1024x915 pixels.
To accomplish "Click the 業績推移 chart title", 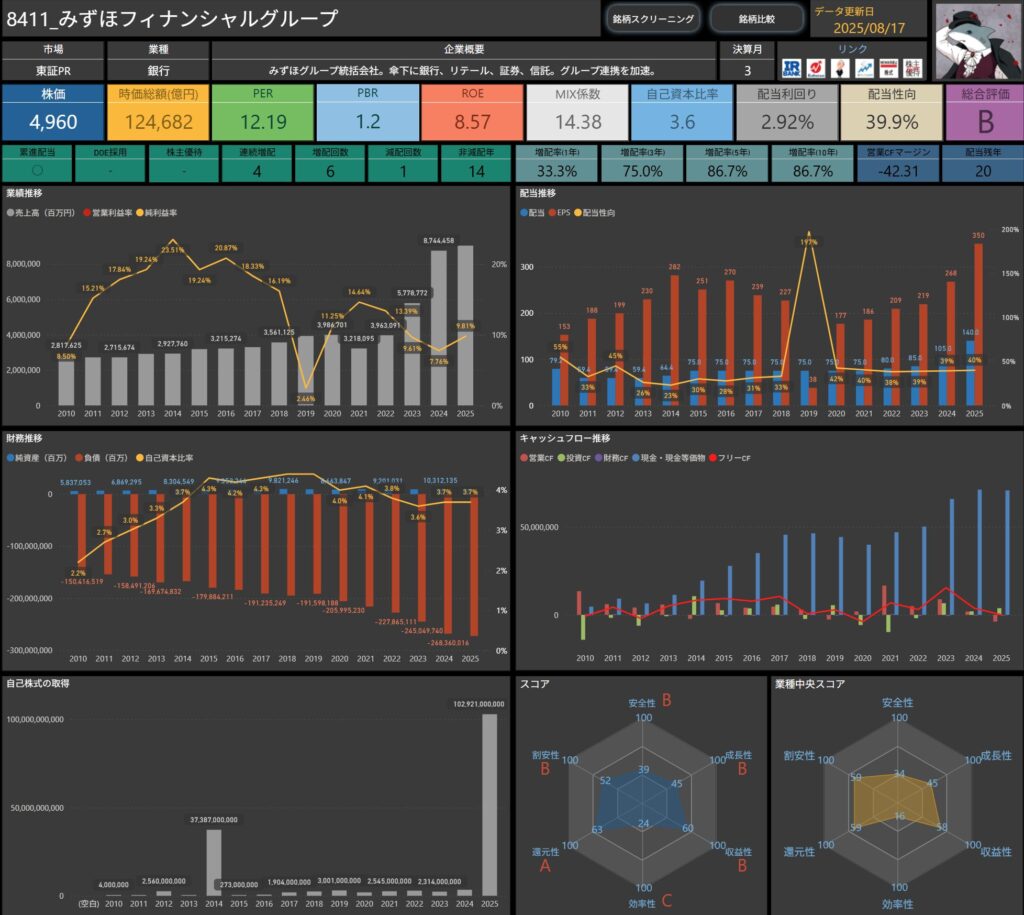I will [24, 193].
